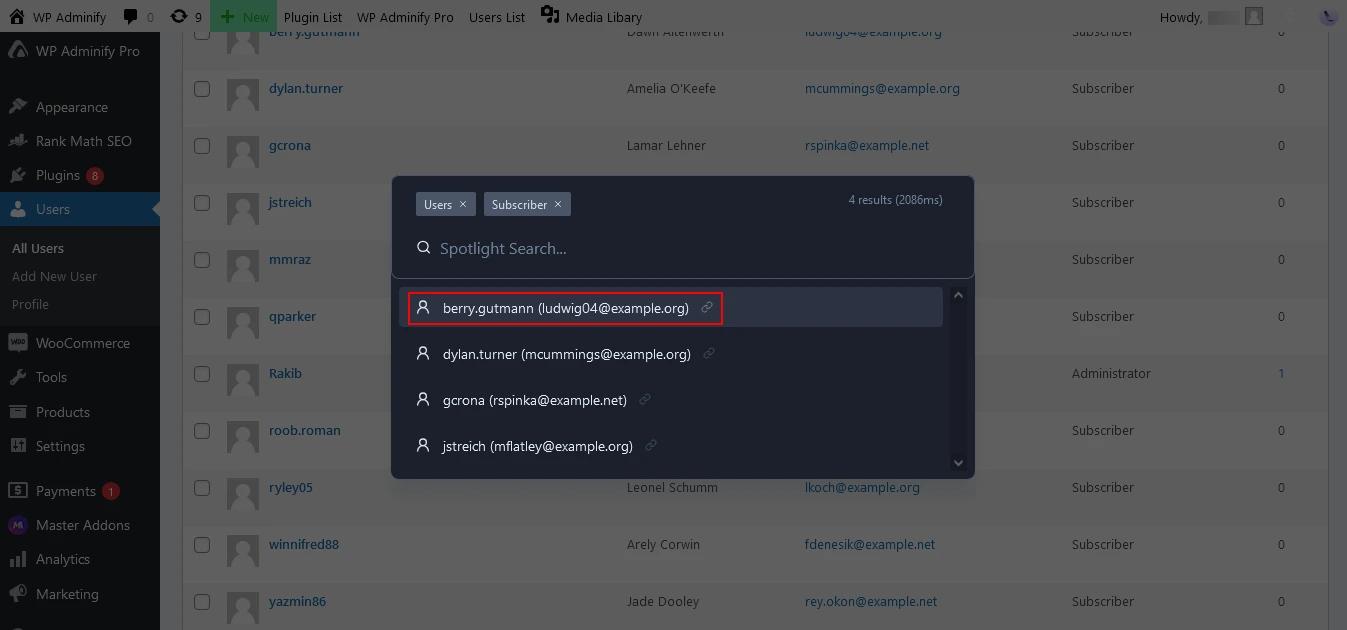
Task: Click the New button in the admin bar
Action: (x=243, y=16)
